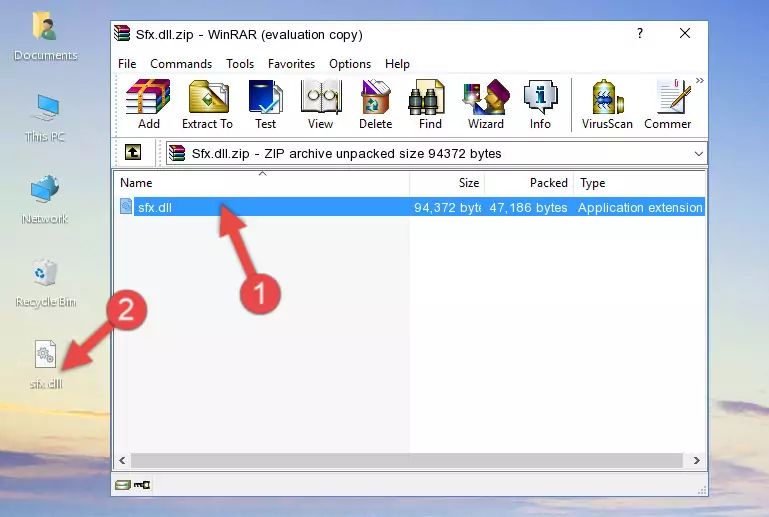Open the File menu

point(127,64)
